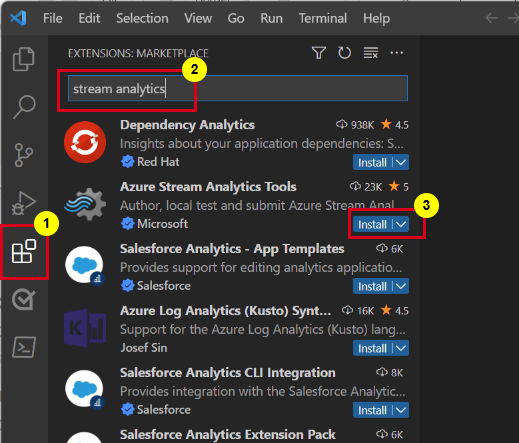Open the Dependency Analytics extension title
This screenshot has width=519, height=443.
(187, 125)
